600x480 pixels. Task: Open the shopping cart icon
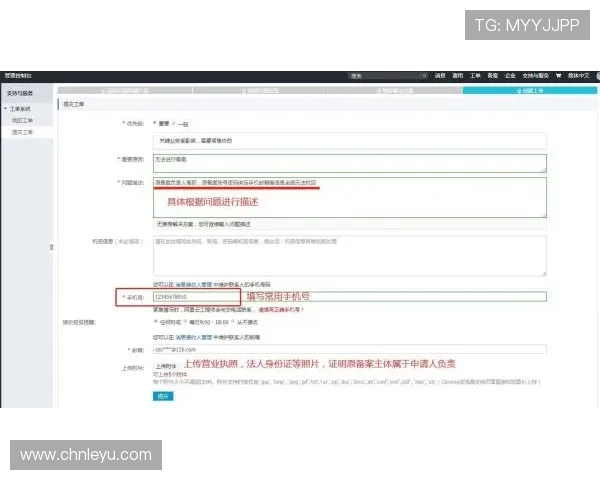coord(558,76)
